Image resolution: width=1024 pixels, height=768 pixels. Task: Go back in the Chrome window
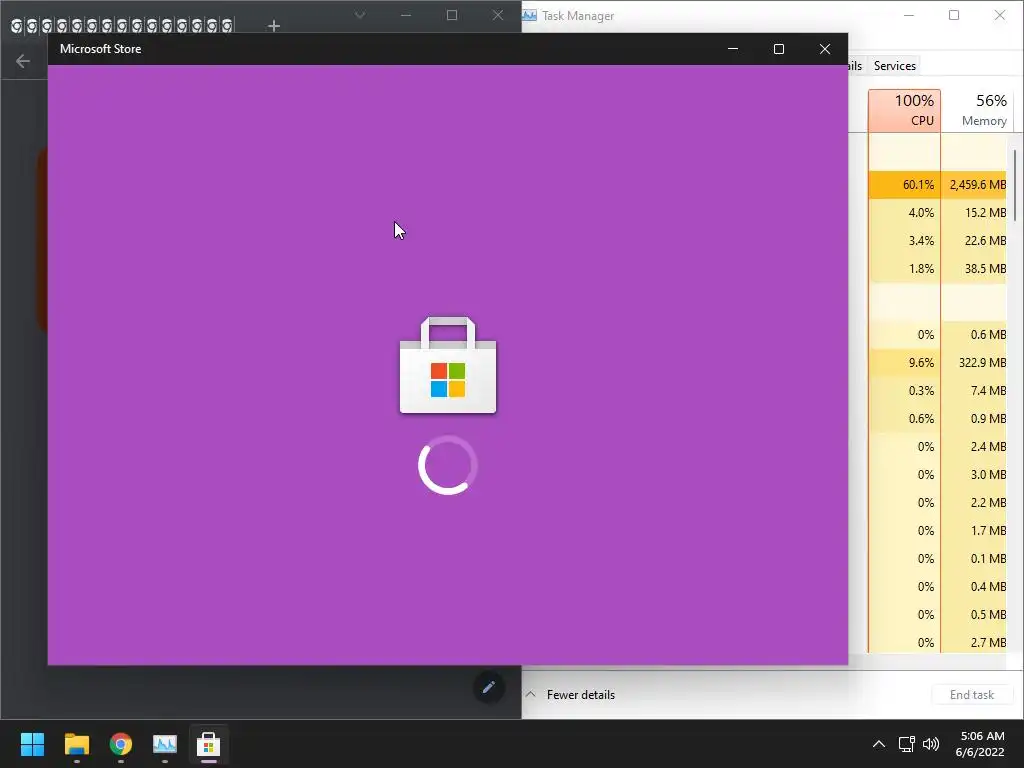coord(23,61)
